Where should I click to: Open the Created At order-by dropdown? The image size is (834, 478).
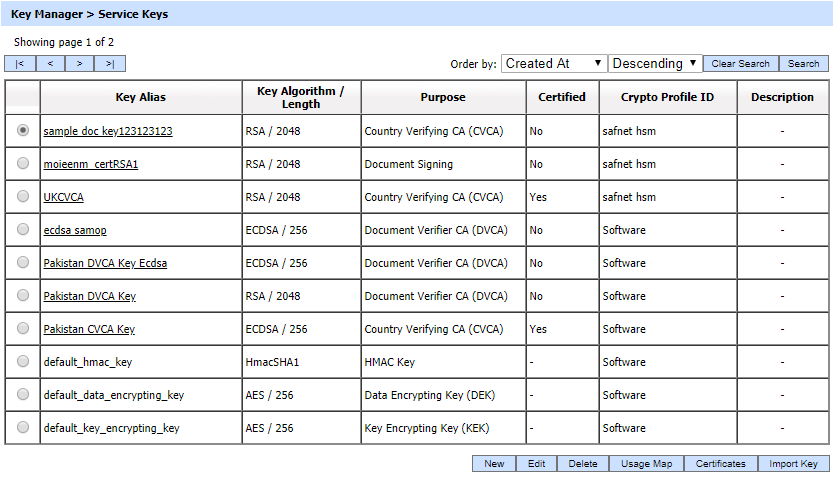click(x=553, y=63)
